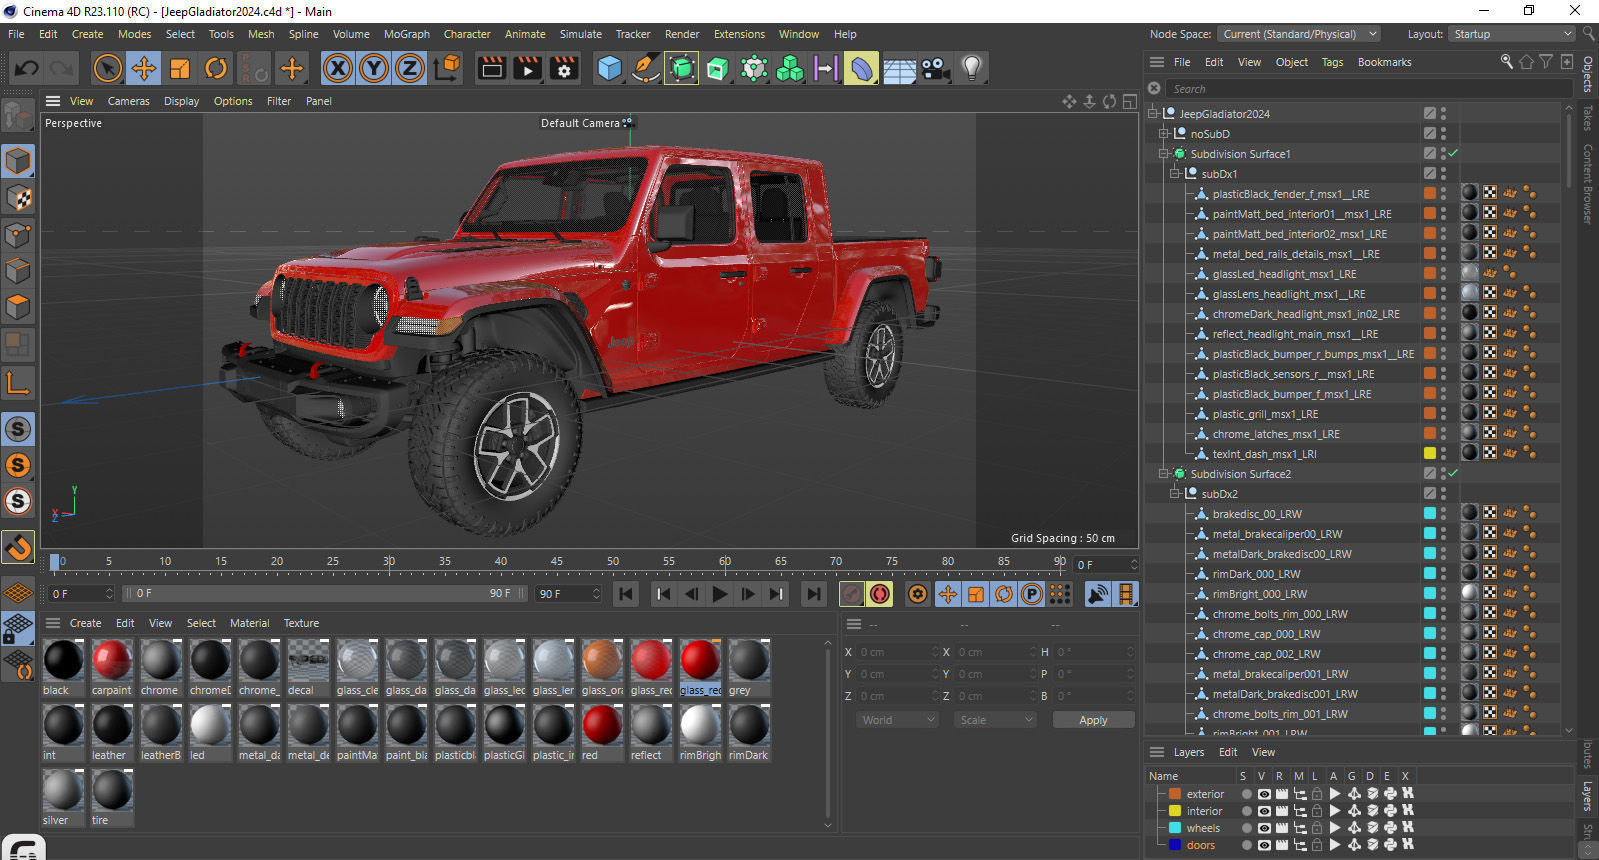The width and height of the screenshot is (1599, 860).
Task: Open the Mesh menu
Action: pos(261,34)
